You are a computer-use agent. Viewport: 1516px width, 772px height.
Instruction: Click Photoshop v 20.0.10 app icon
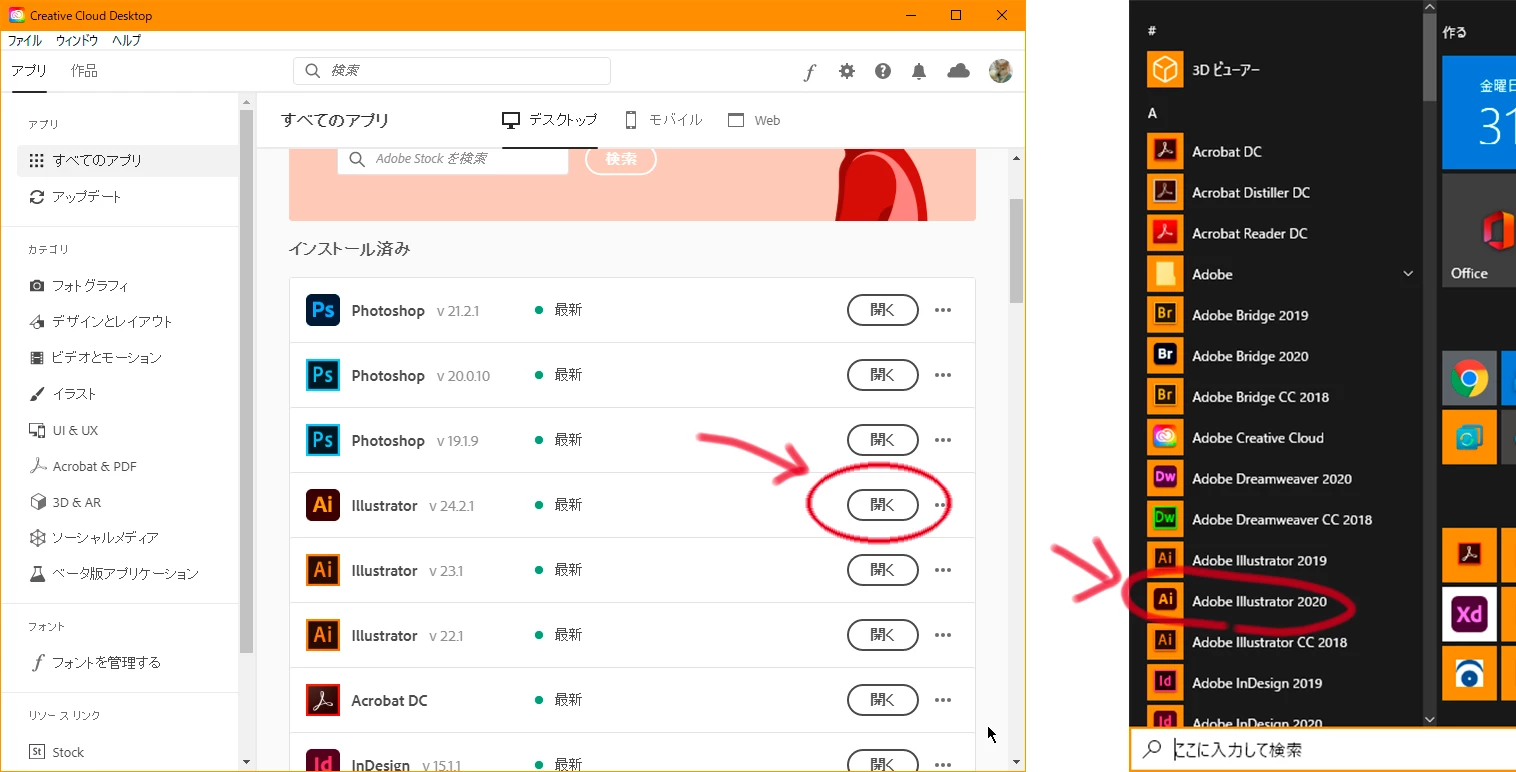click(x=323, y=375)
